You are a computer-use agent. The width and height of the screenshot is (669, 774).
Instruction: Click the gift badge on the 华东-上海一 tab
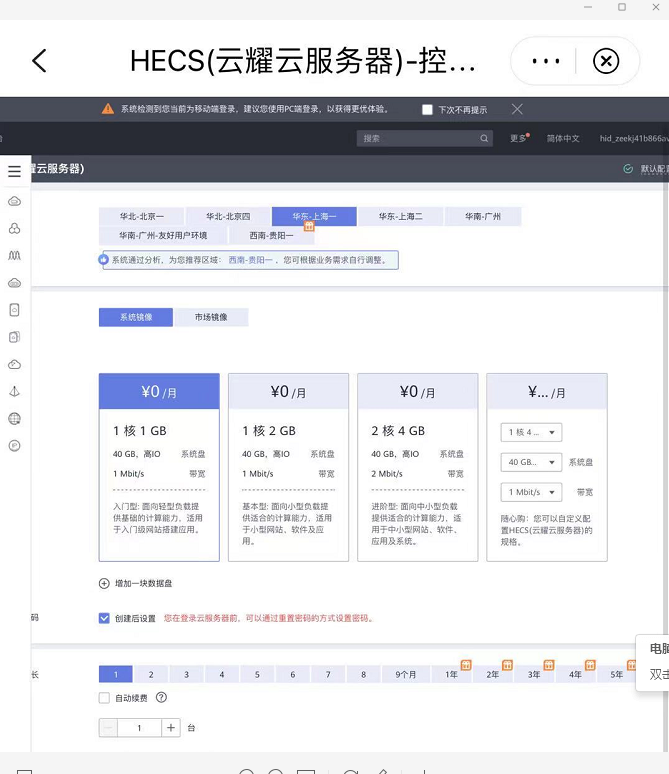pyautogui.click(x=309, y=226)
